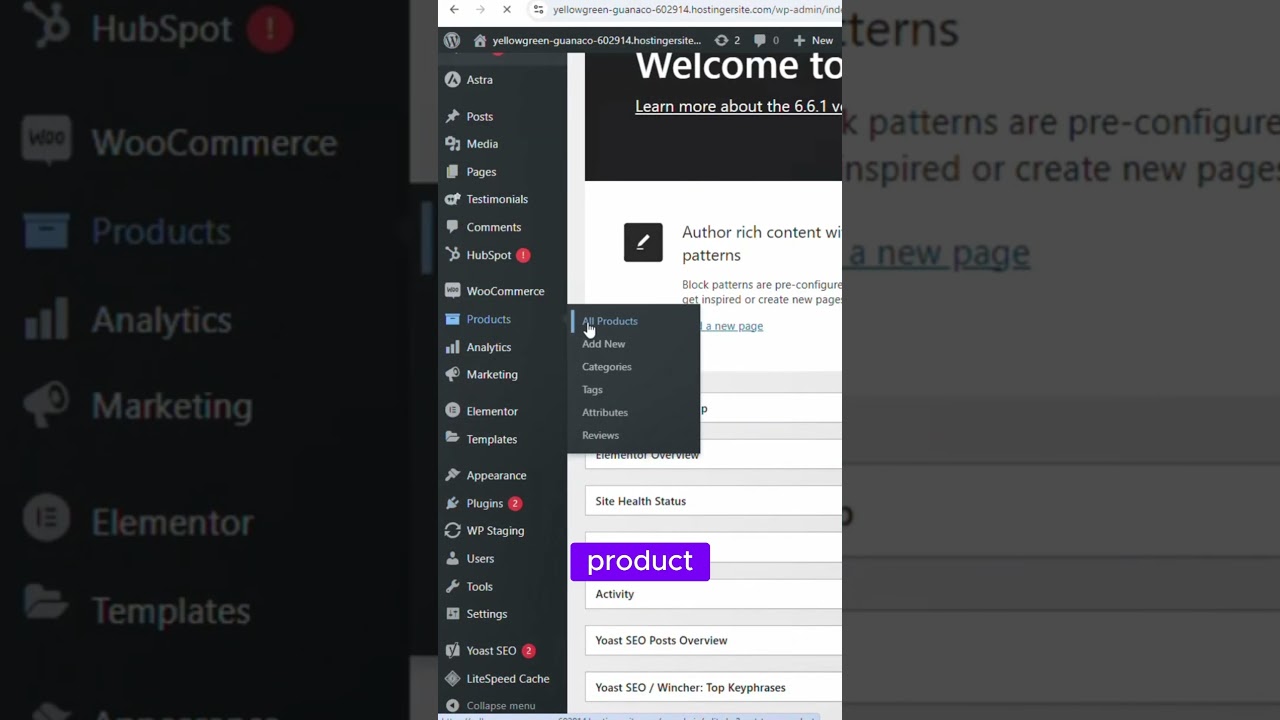Collapse the admin sidebar menu
The width and height of the screenshot is (1280, 720).
pyautogui.click(x=491, y=705)
